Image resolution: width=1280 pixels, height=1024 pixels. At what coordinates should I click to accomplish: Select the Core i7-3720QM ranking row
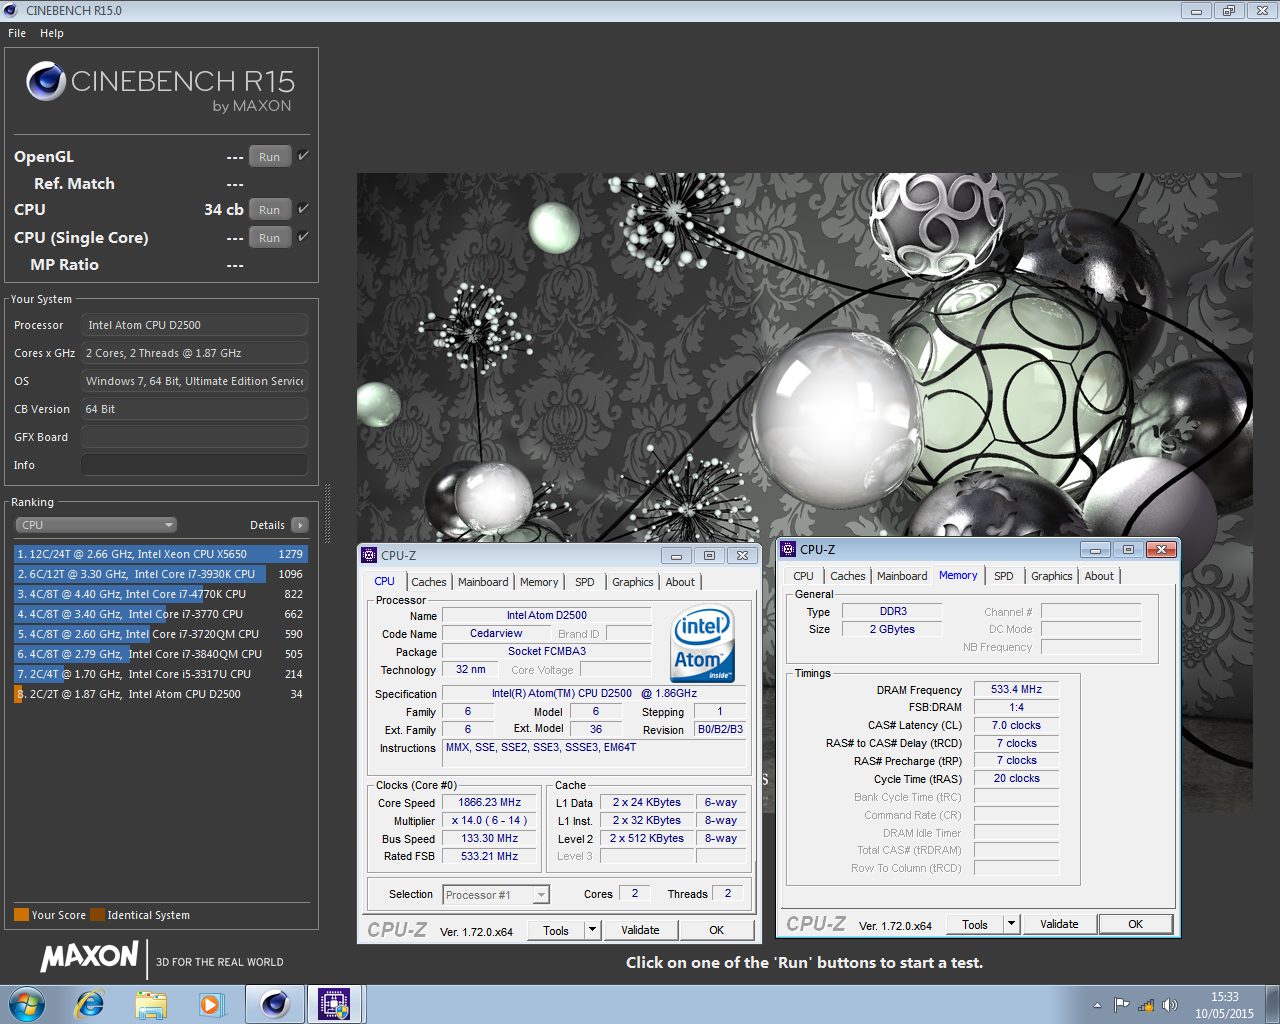(160, 634)
